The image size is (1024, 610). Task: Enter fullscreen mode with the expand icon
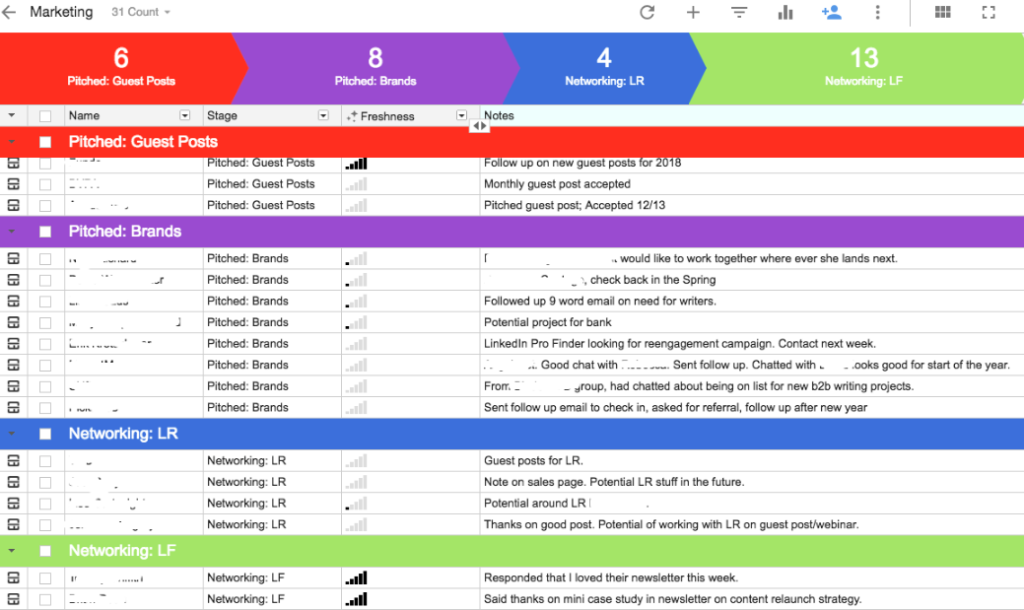(989, 12)
